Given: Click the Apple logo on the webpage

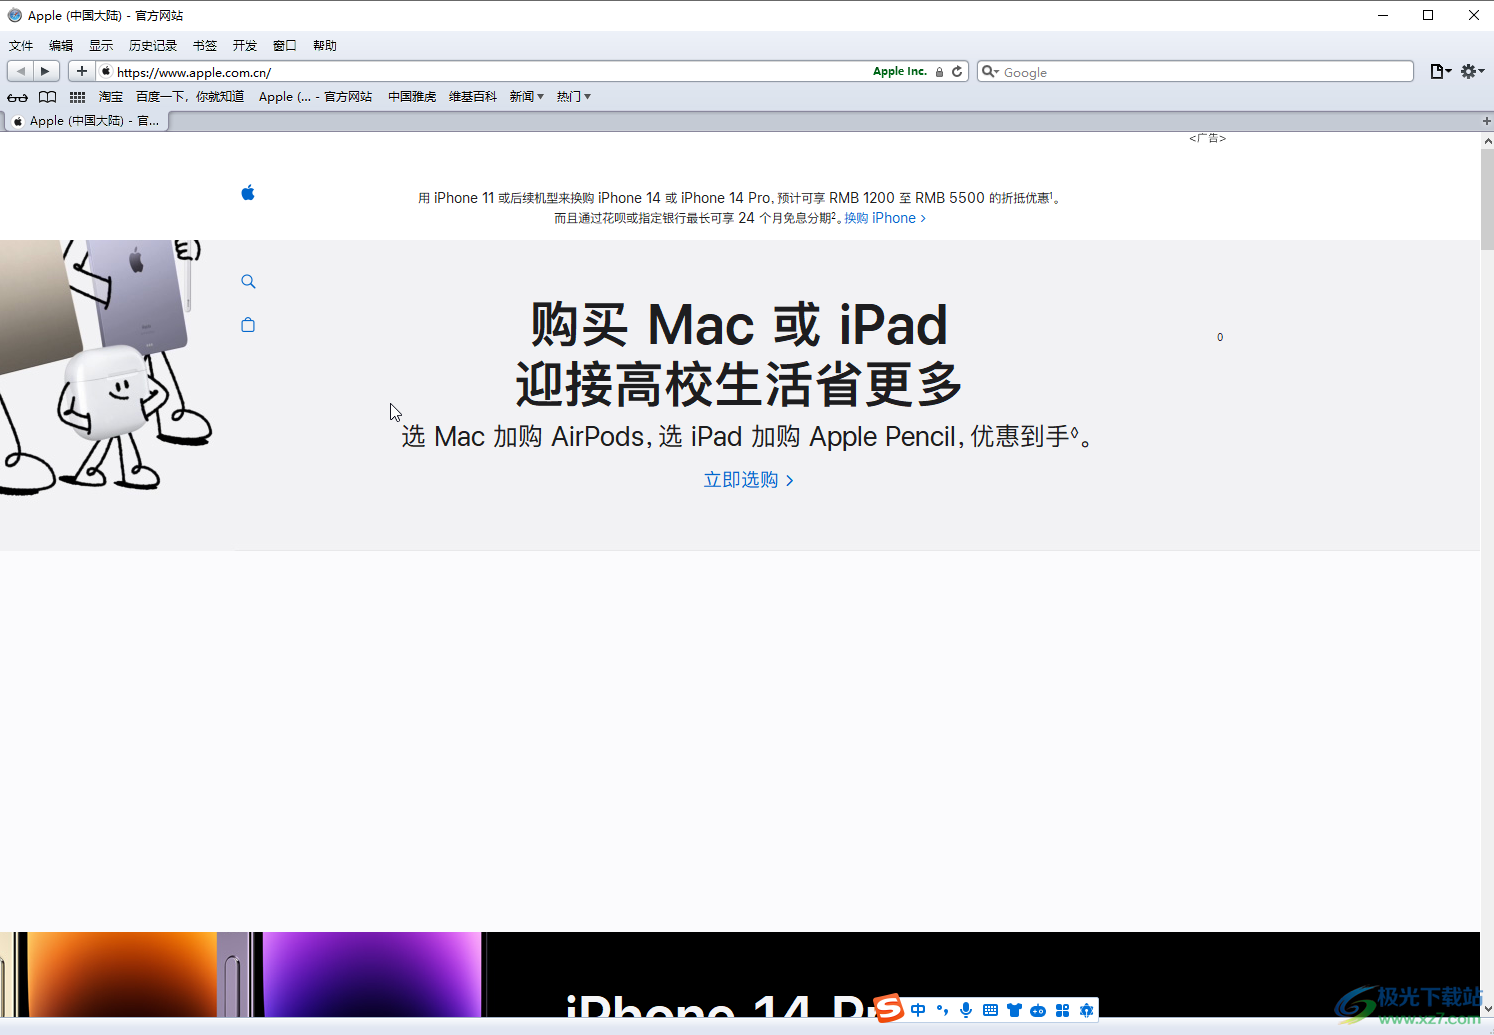Looking at the screenshot, I should [x=248, y=192].
